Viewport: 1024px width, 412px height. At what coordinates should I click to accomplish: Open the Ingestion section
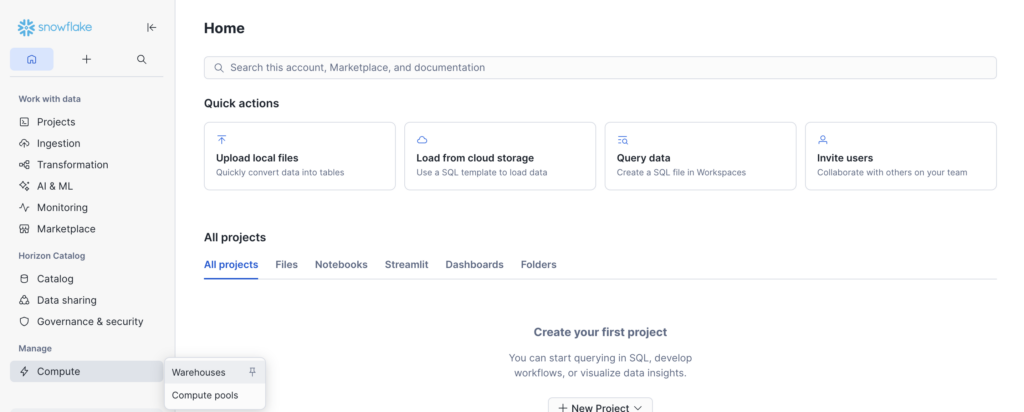pyautogui.click(x=58, y=143)
